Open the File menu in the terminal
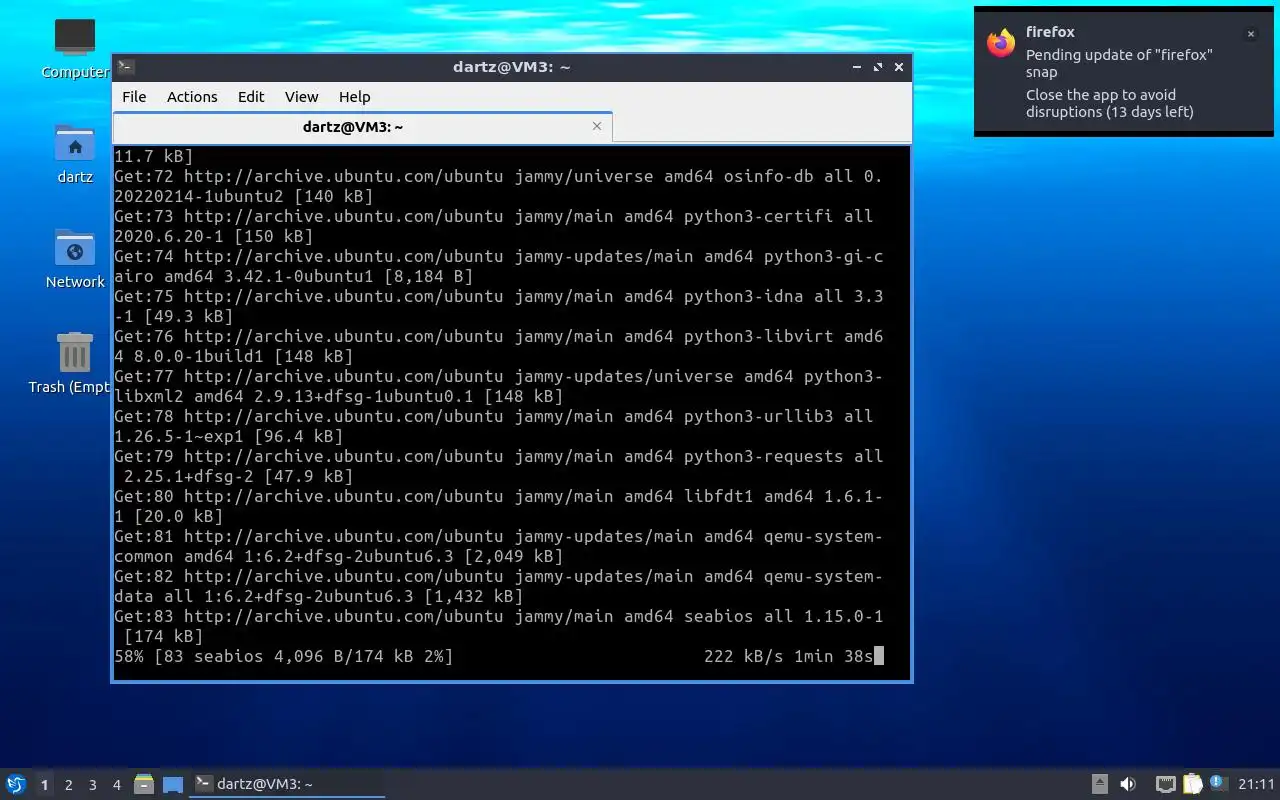1280x800 pixels. pyautogui.click(x=134, y=97)
